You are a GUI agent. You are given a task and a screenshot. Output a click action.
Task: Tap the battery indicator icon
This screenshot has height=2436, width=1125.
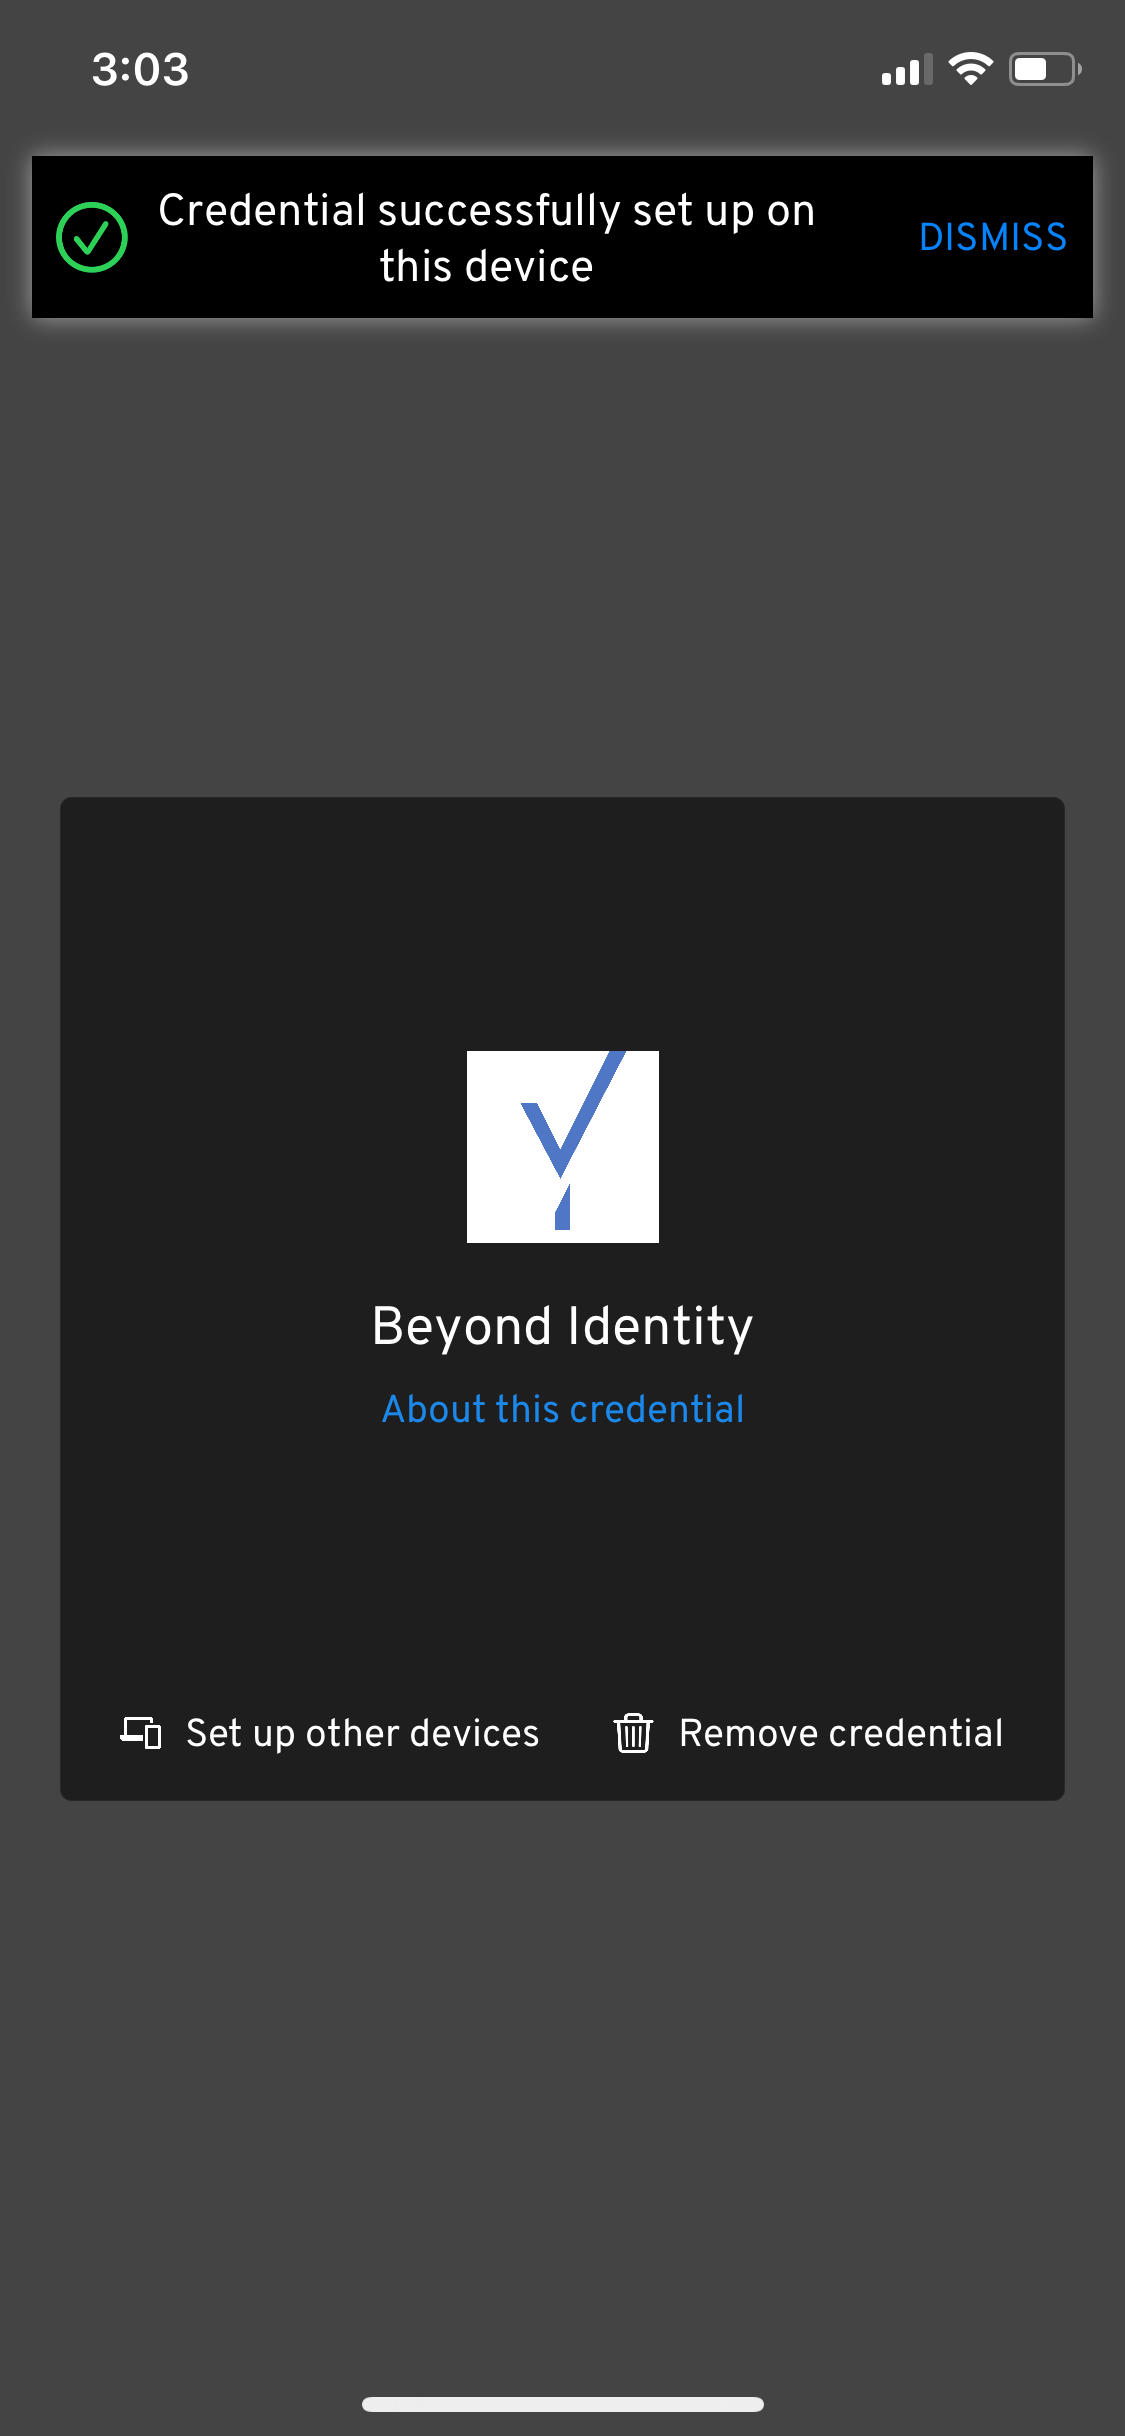[1044, 69]
